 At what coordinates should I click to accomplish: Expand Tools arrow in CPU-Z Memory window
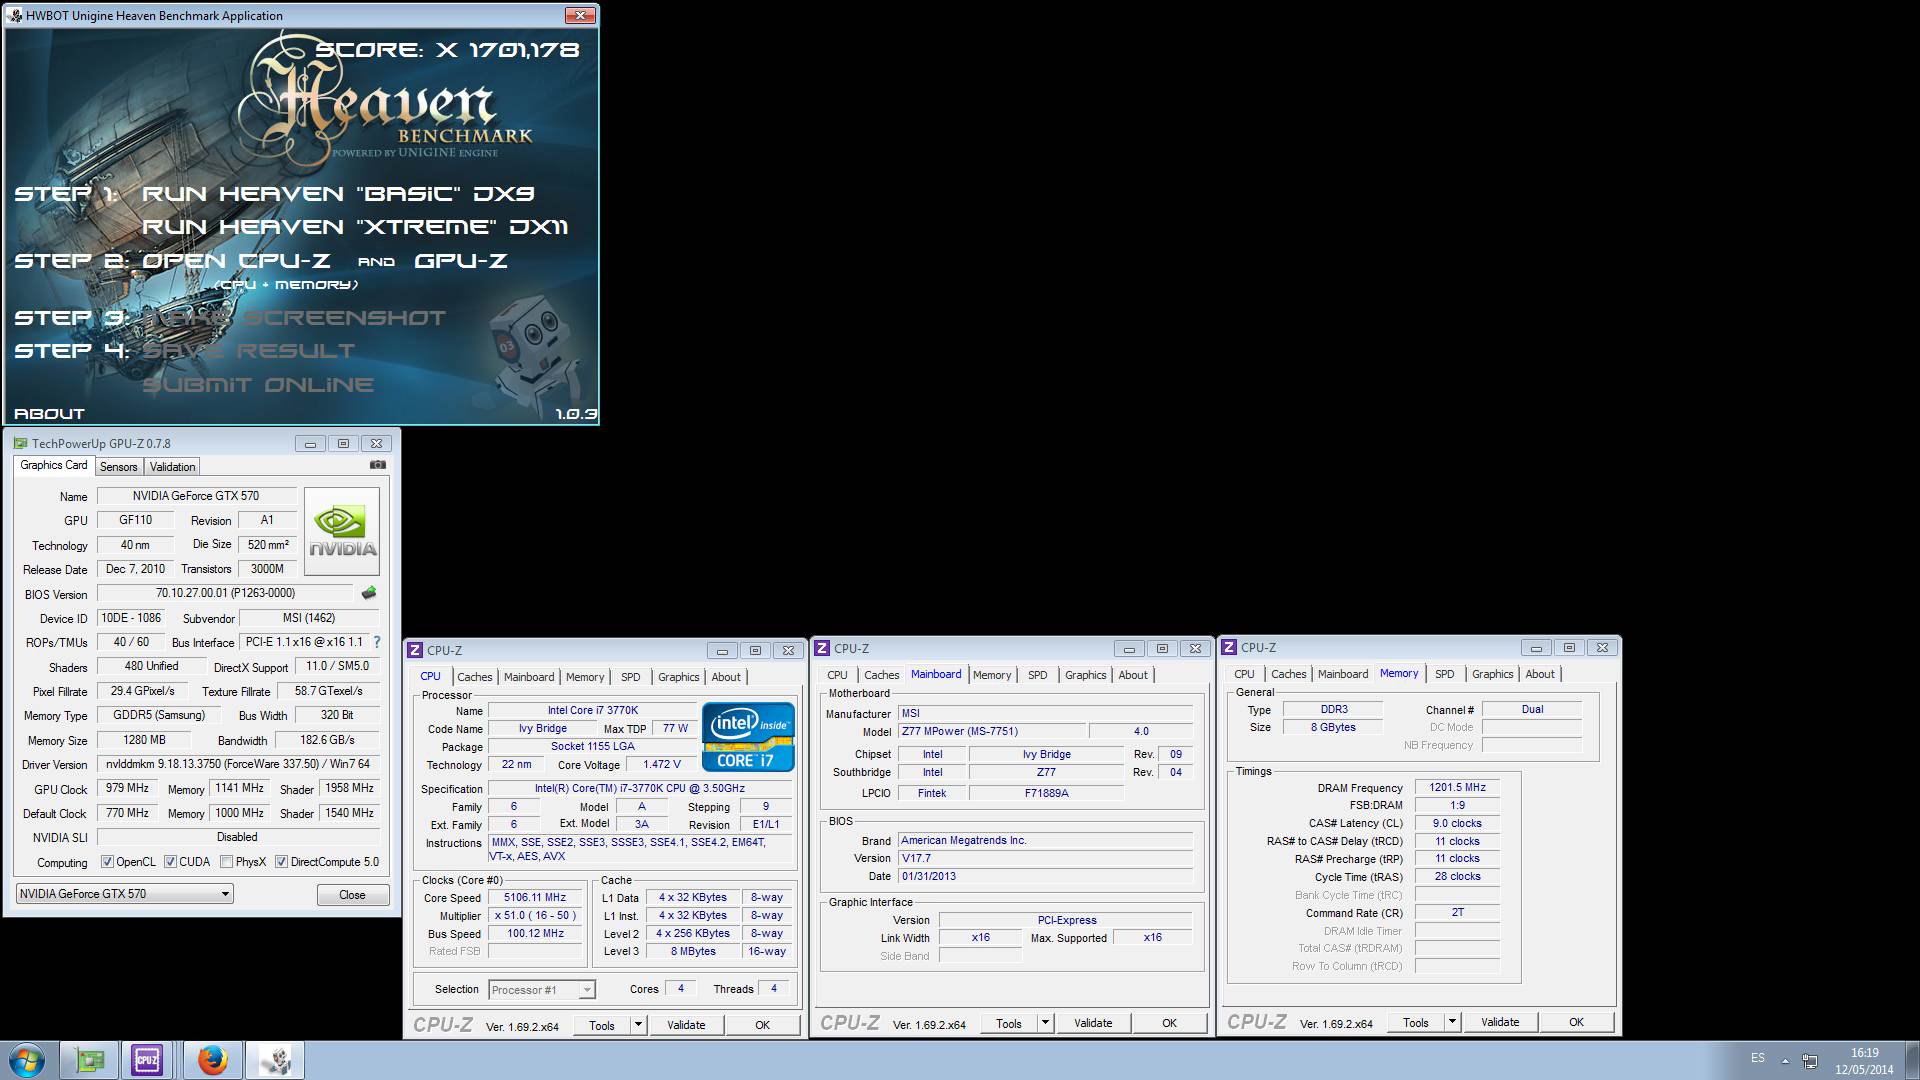tap(1452, 1022)
